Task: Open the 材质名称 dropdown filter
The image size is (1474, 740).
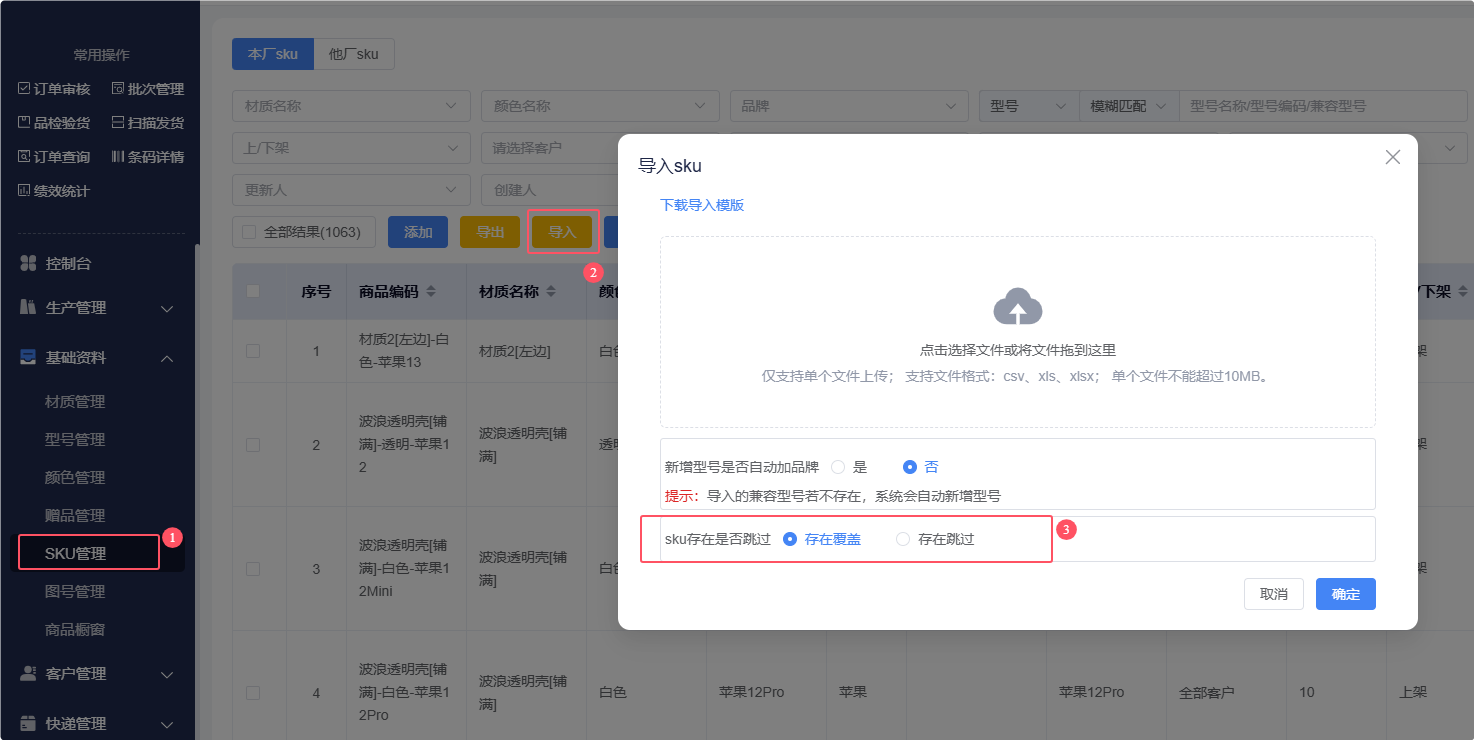Action: click(351, 106)
